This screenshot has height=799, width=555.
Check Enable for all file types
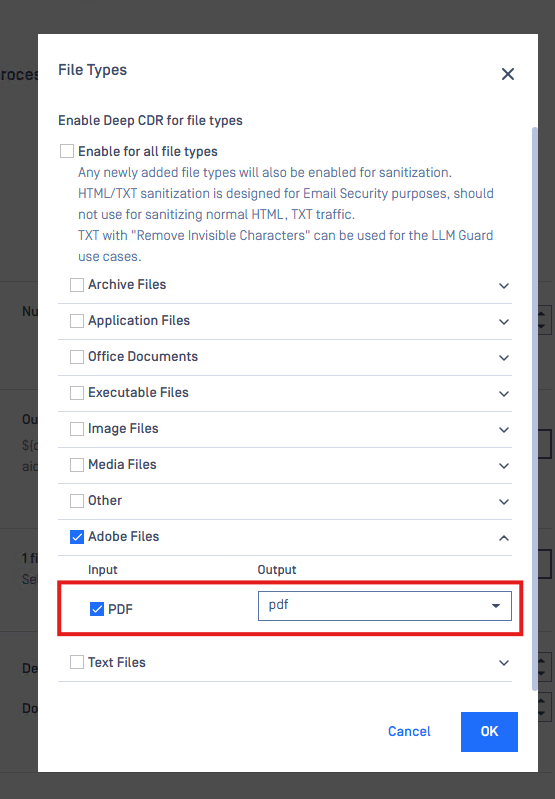click(67, 151)
